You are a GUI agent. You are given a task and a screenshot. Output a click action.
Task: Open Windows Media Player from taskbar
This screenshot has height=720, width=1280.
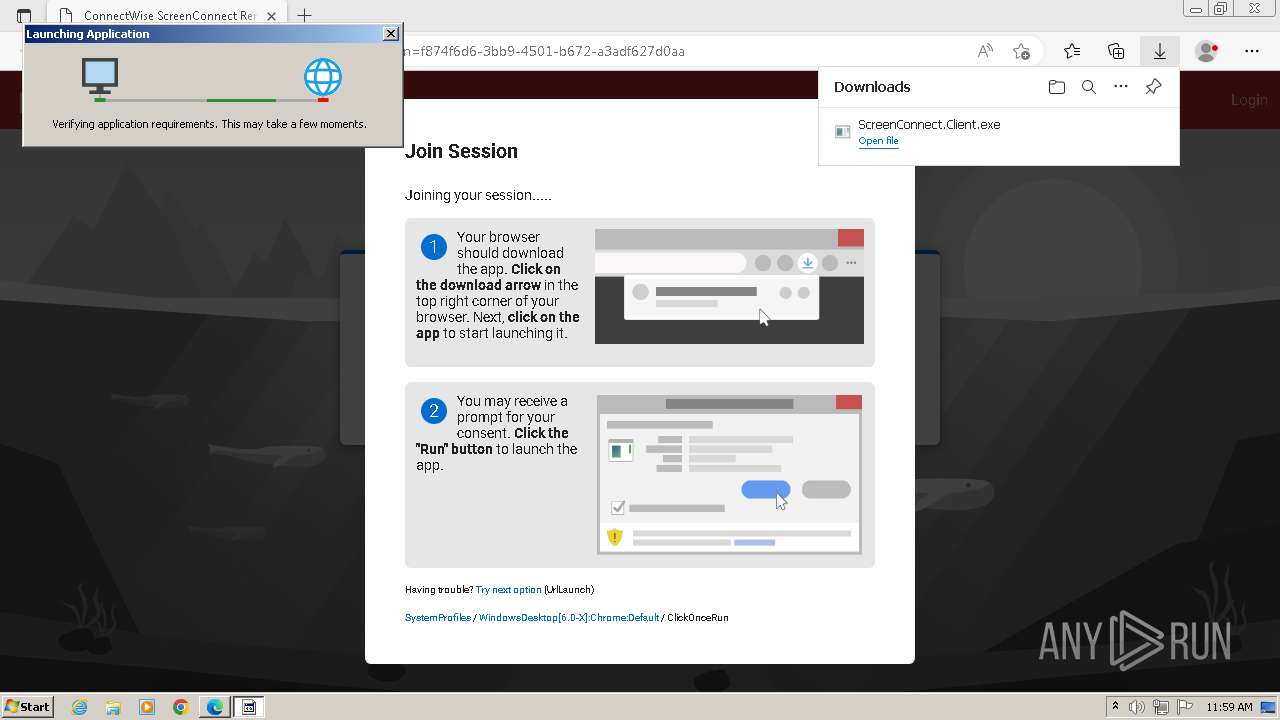click(x=147, y=707)
